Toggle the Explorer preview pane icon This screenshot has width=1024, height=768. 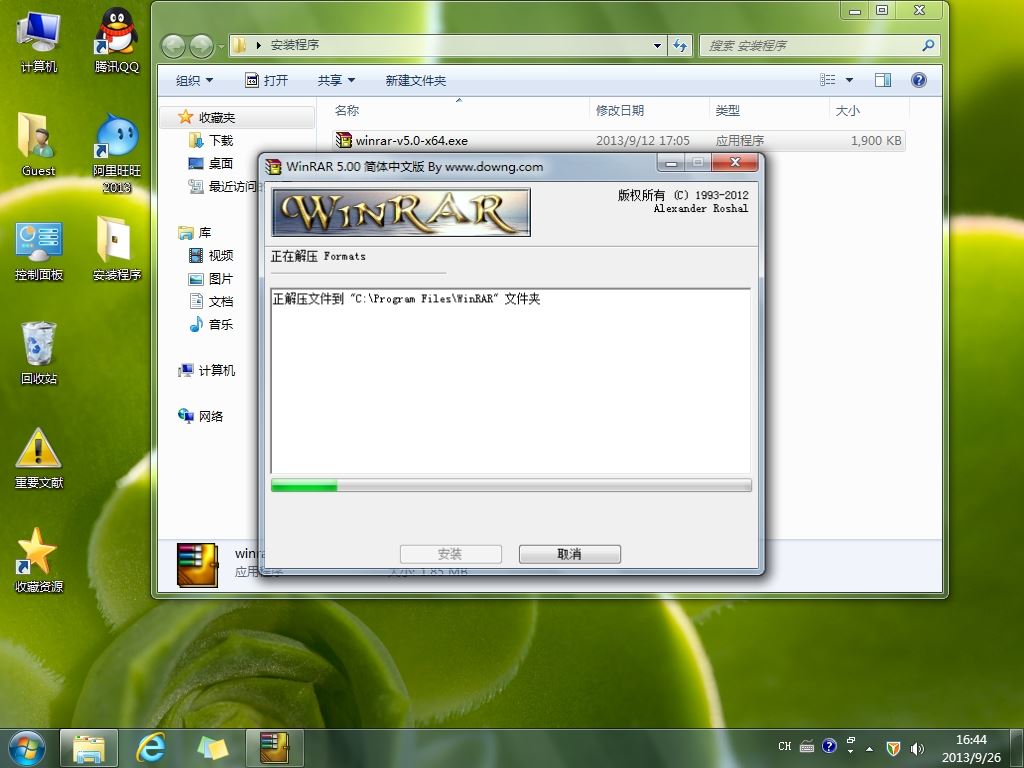pyautogui.click(x=883, y=80)
